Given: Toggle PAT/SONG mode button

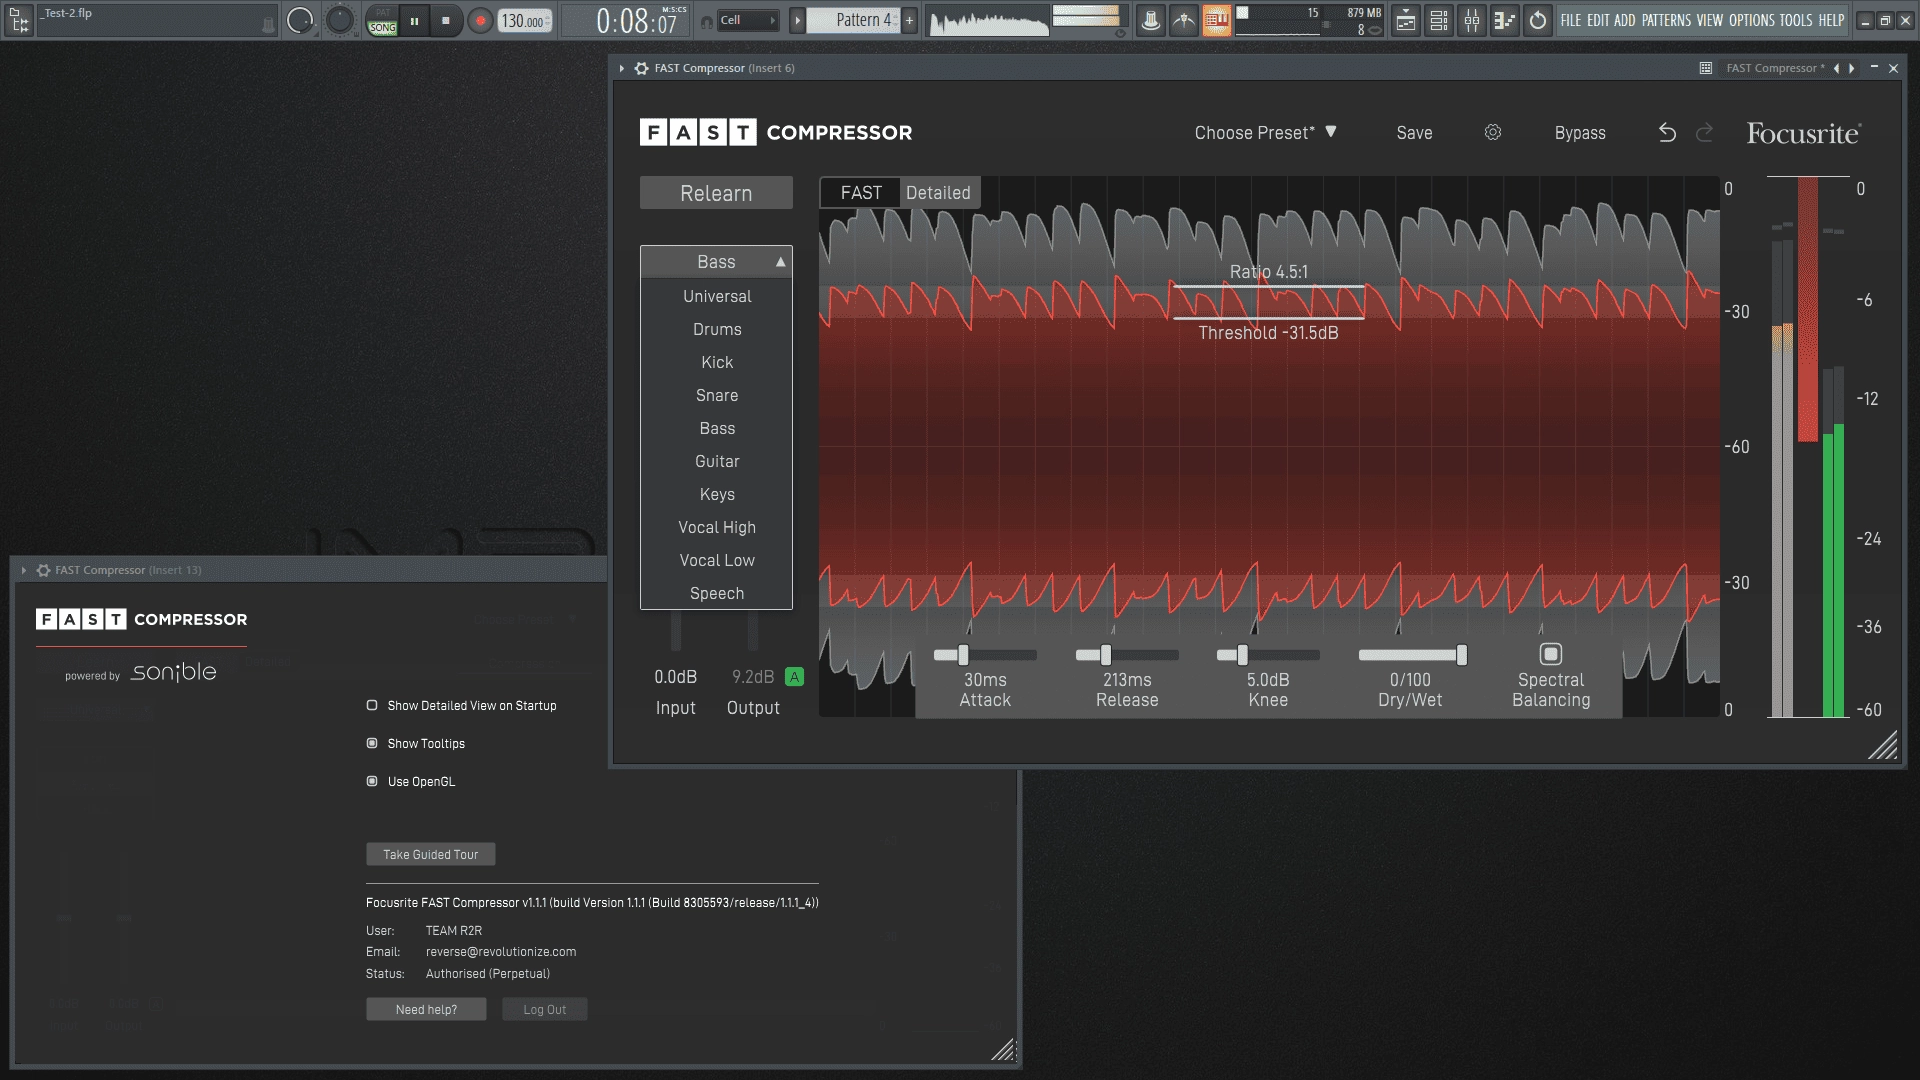Looking at the screenshot, I should pos(383,20).
